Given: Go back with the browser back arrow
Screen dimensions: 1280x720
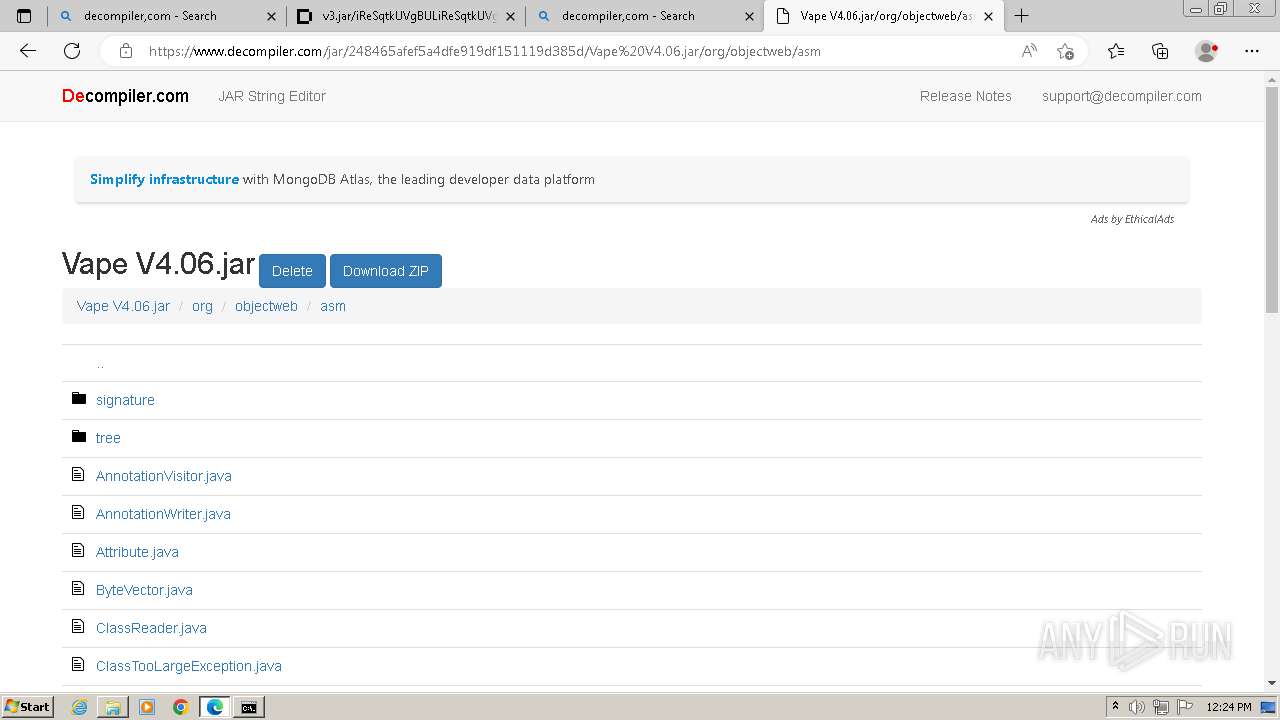Looking at the screenshot, I should click(x=28, y=51).
